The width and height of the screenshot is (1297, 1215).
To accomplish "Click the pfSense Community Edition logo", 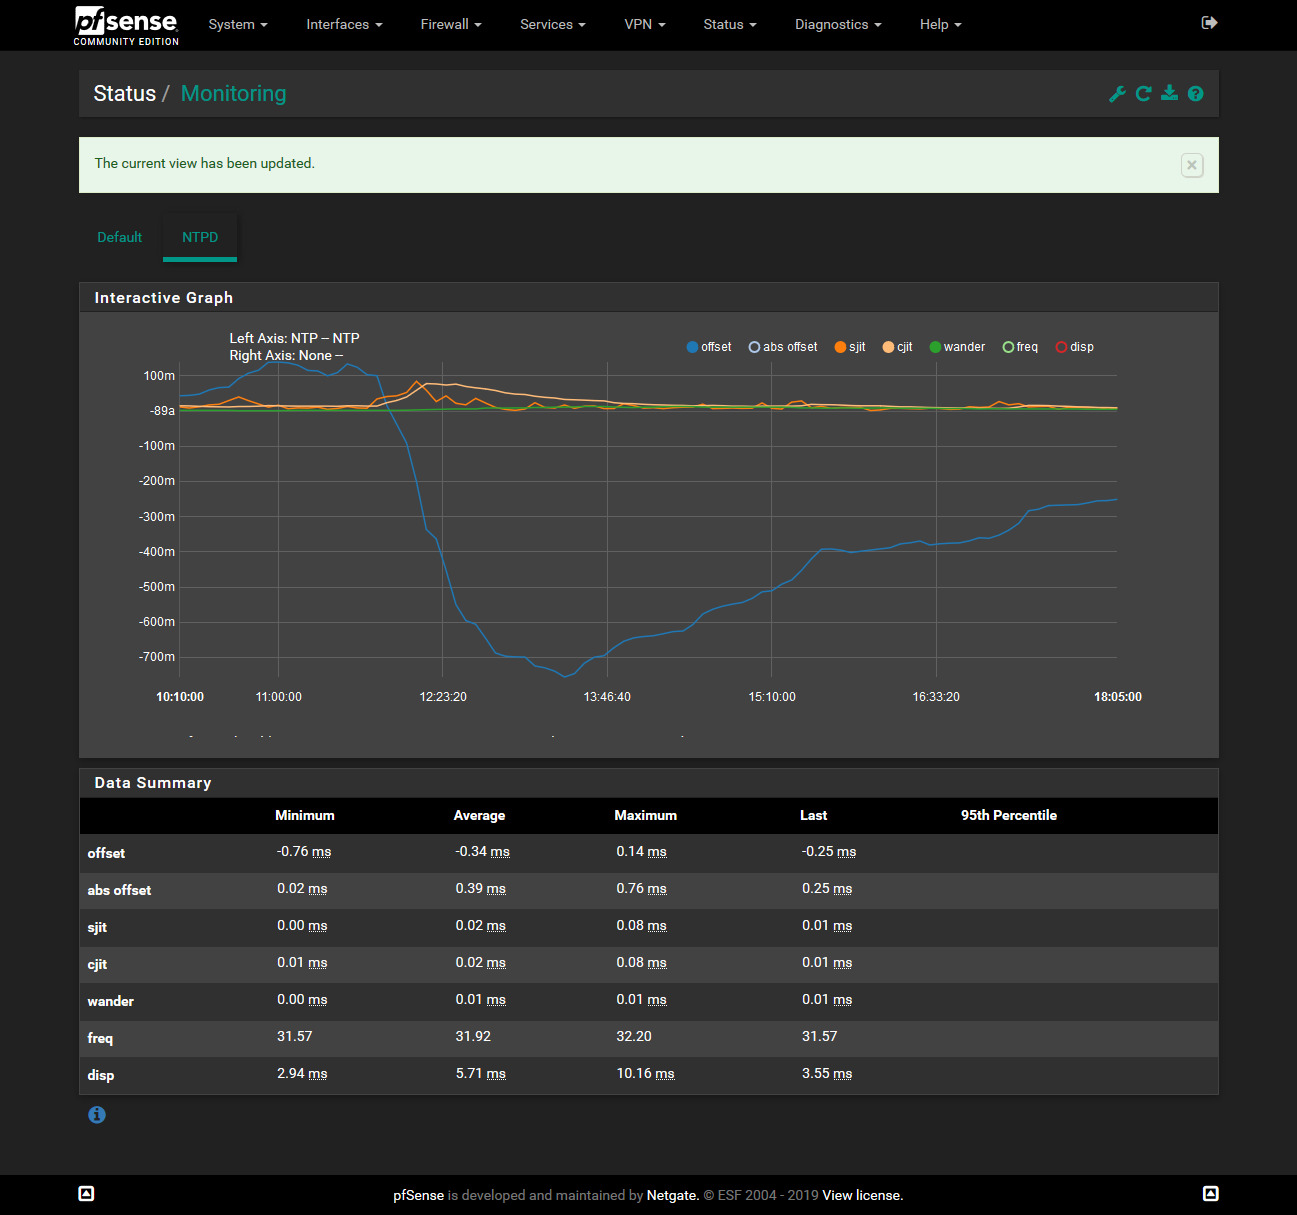I will click(x=126, y=25).
